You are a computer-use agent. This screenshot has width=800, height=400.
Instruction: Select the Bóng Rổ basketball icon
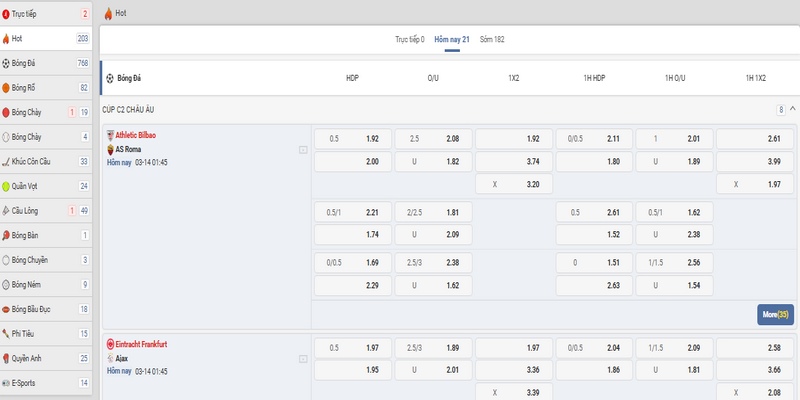[6, 88]
